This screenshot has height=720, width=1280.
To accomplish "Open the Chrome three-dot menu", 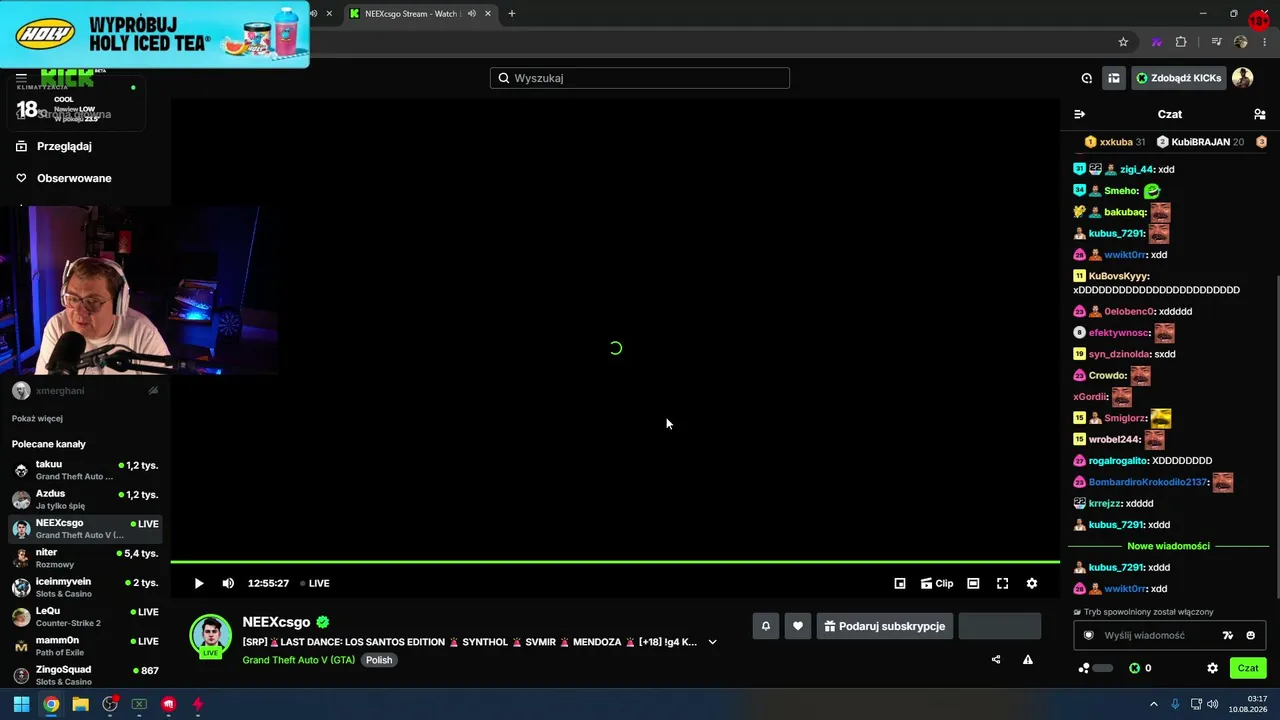I will (1265, 42).
